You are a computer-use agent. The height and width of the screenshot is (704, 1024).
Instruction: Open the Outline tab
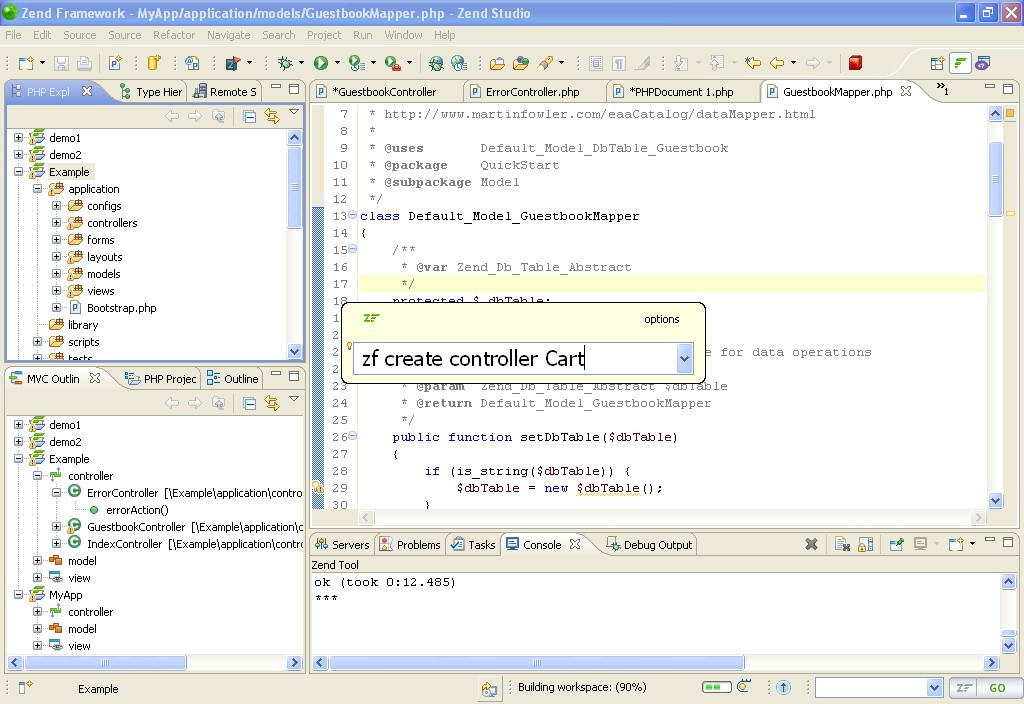point(232,379)
